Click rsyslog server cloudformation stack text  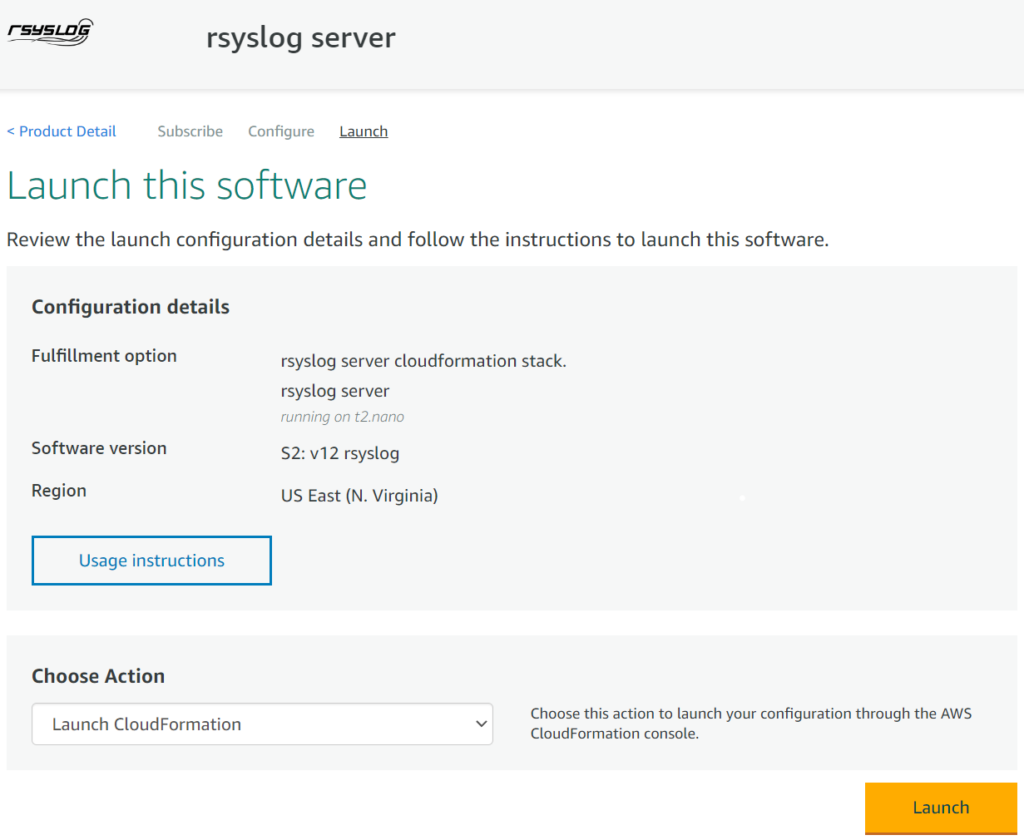coord(423,361)
